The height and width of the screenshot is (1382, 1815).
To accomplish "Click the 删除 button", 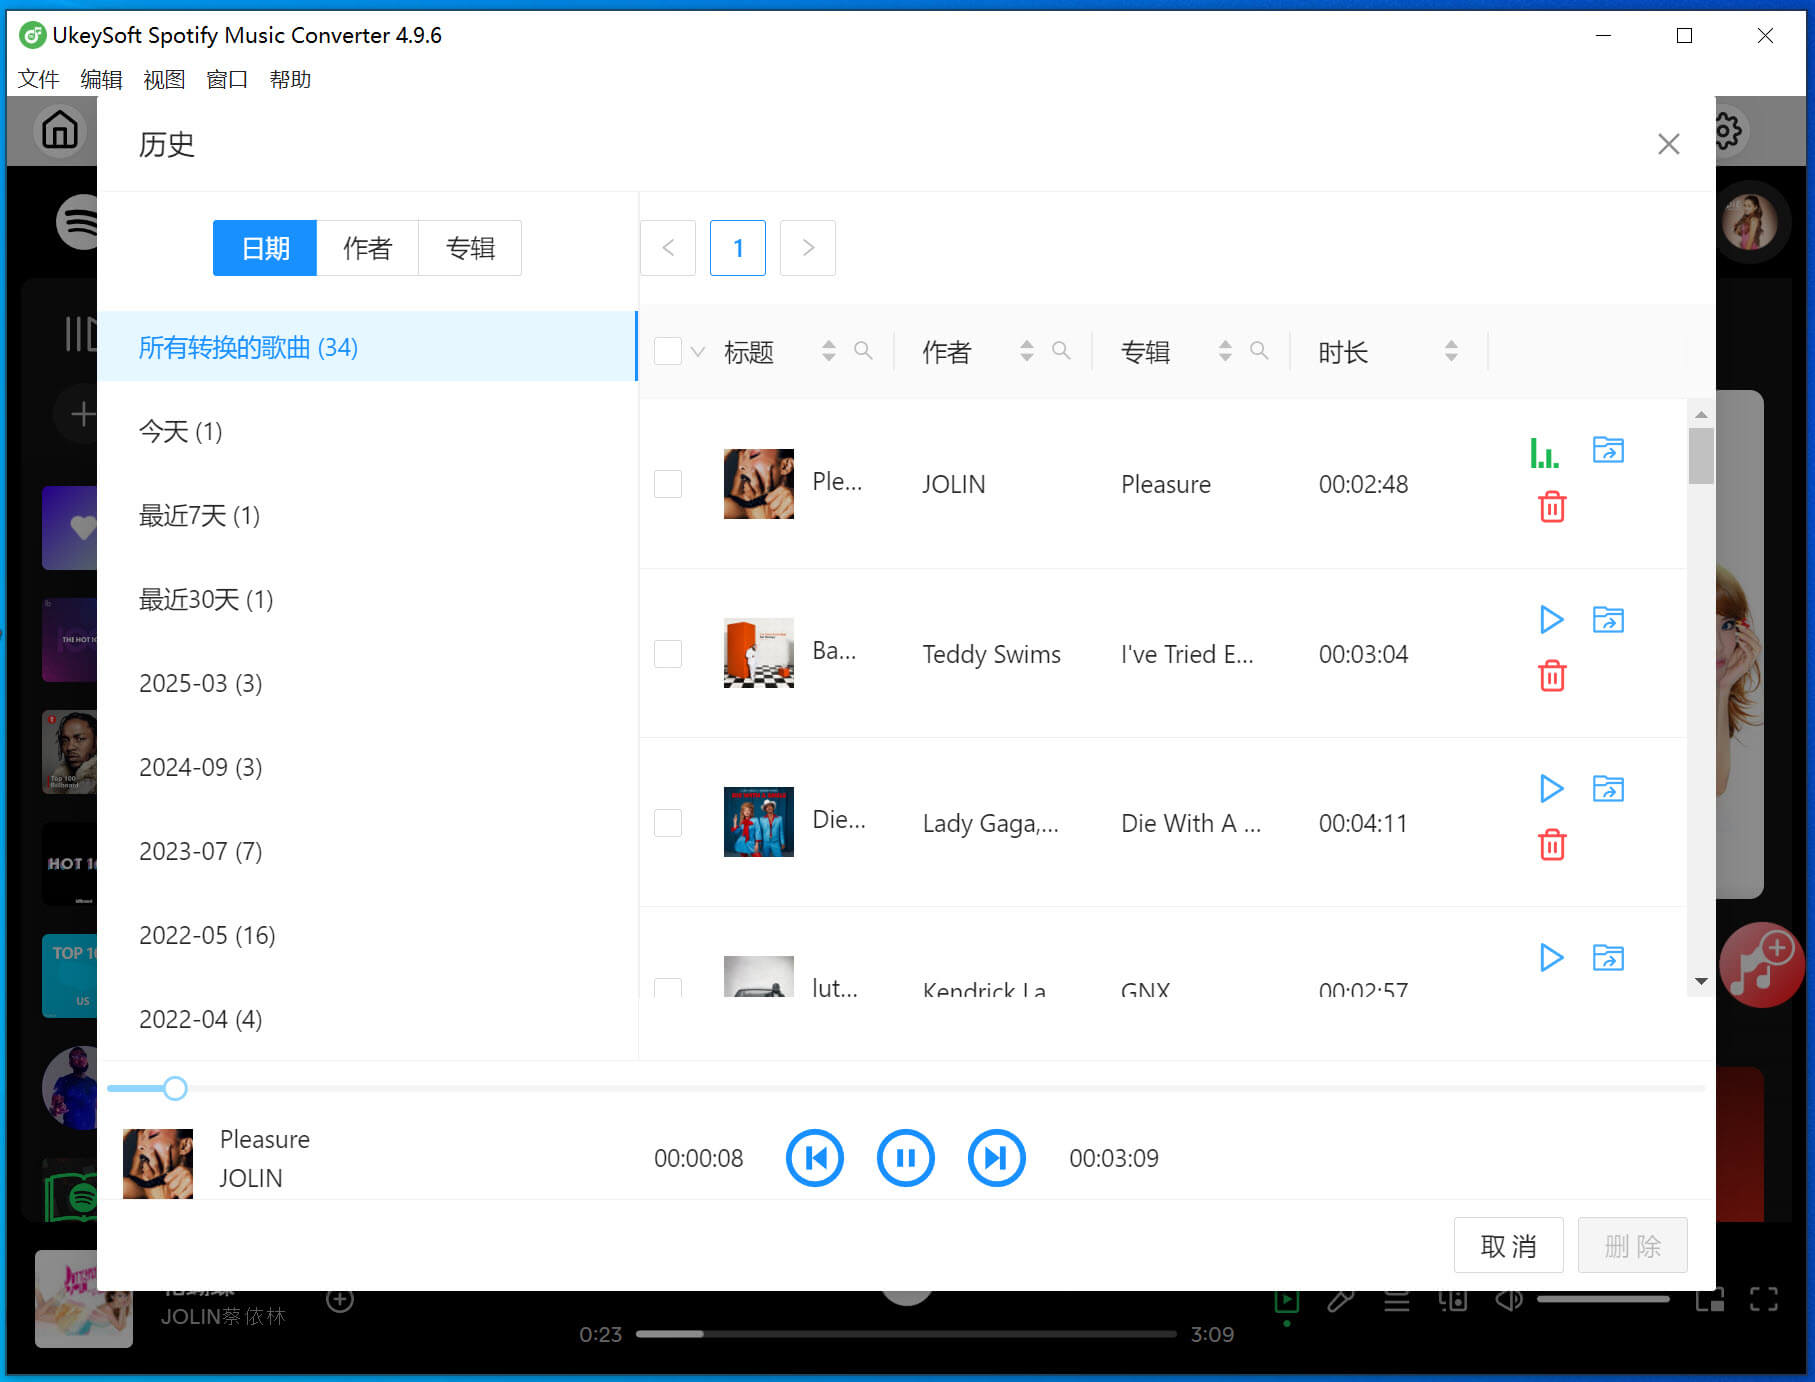I will tap(1632, 1246).
